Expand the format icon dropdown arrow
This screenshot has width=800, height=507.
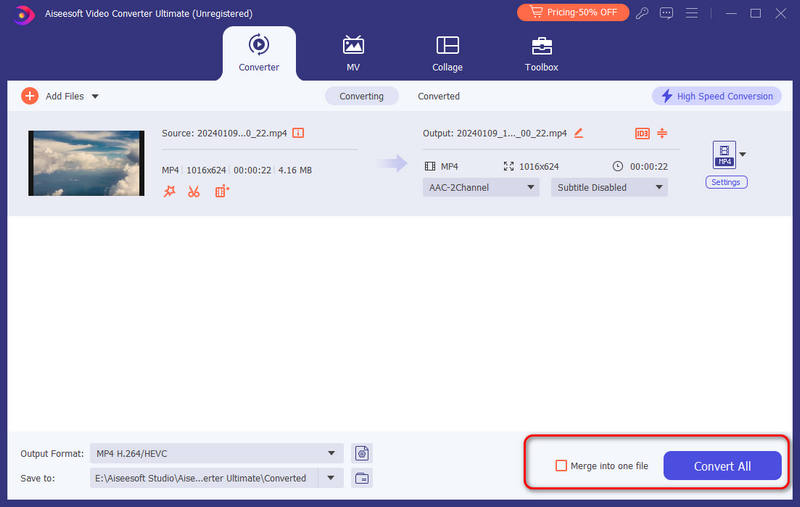point(743,154)
